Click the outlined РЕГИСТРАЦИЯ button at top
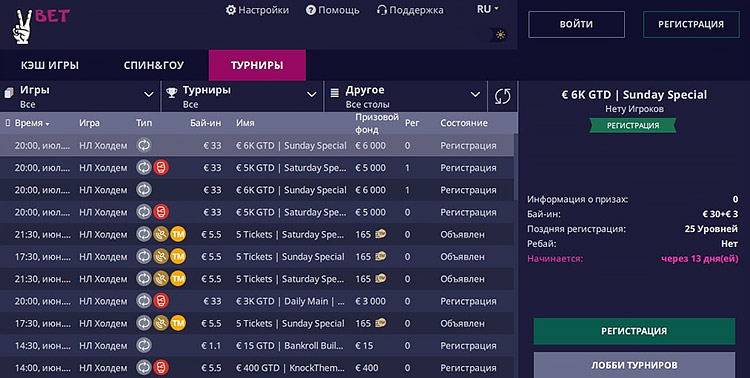The height and width of the screenshot is (378, 750). pyautogui.click(x=691, y=24)
